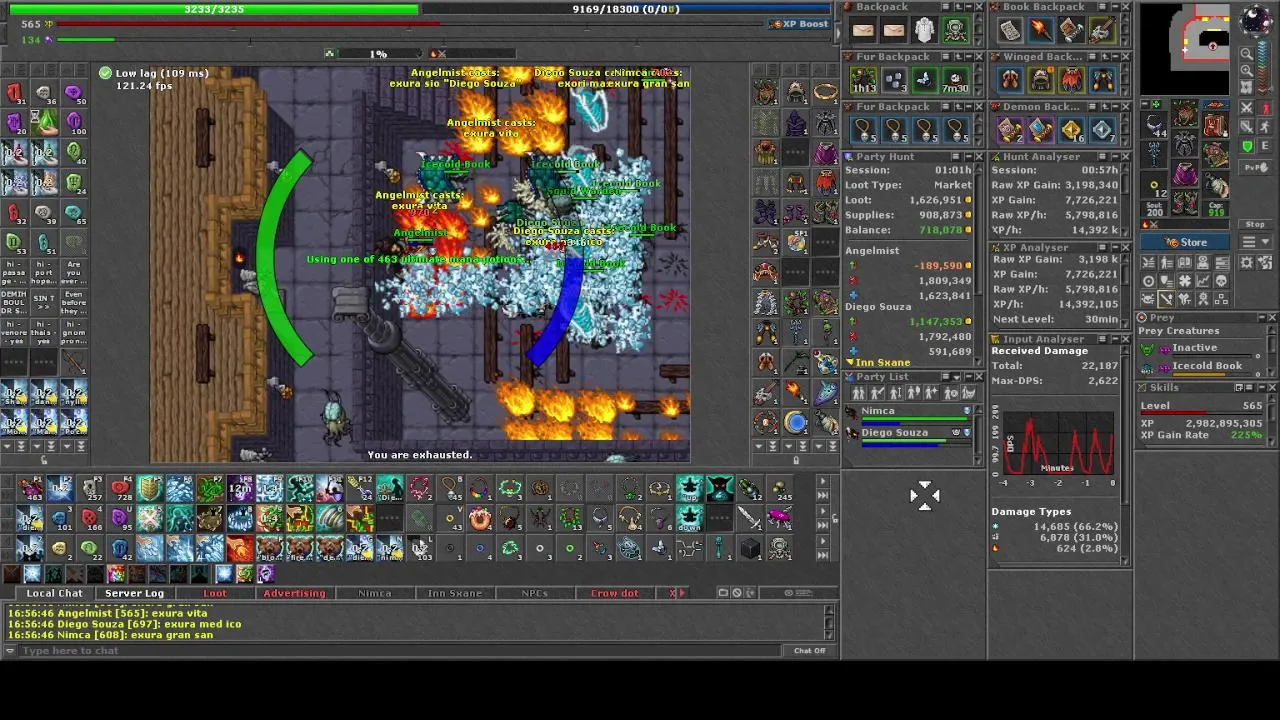
Task: Open the Advertising chat tab
Action: (x=294, y=593)
